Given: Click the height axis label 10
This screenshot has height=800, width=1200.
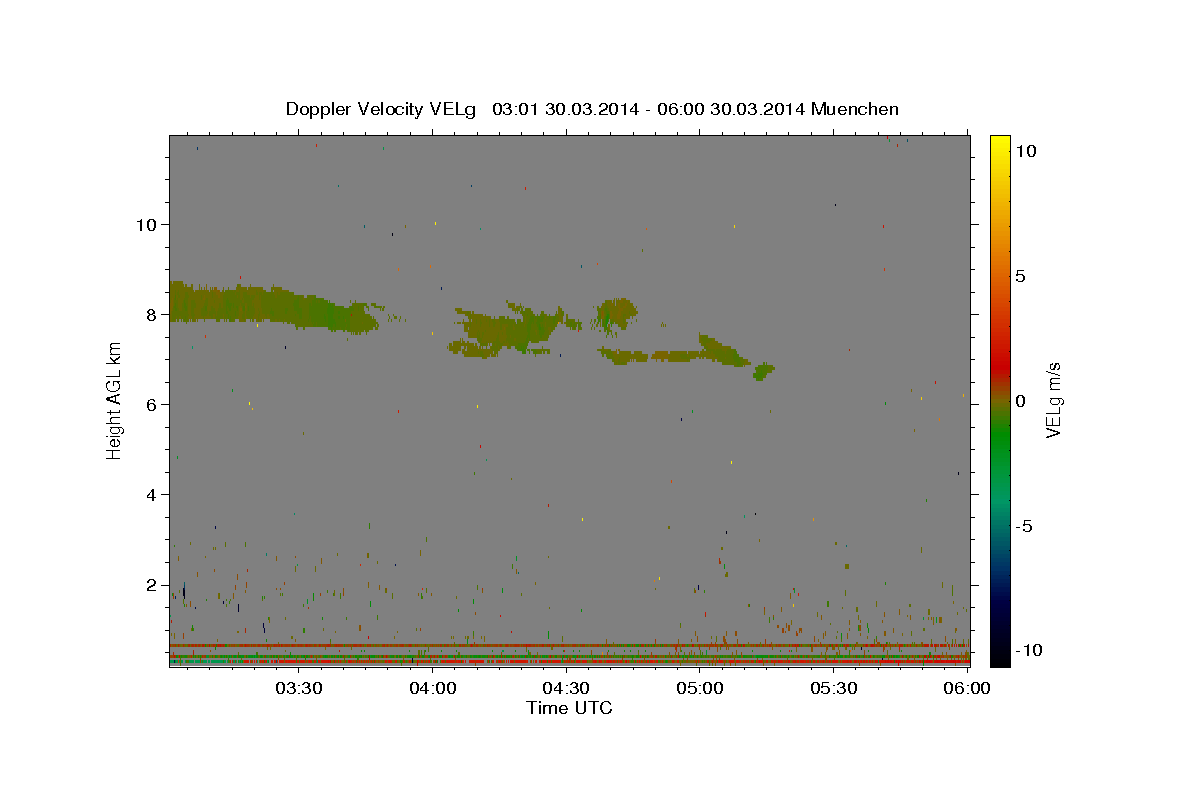Looking at the screenshot, I should 147,224.
